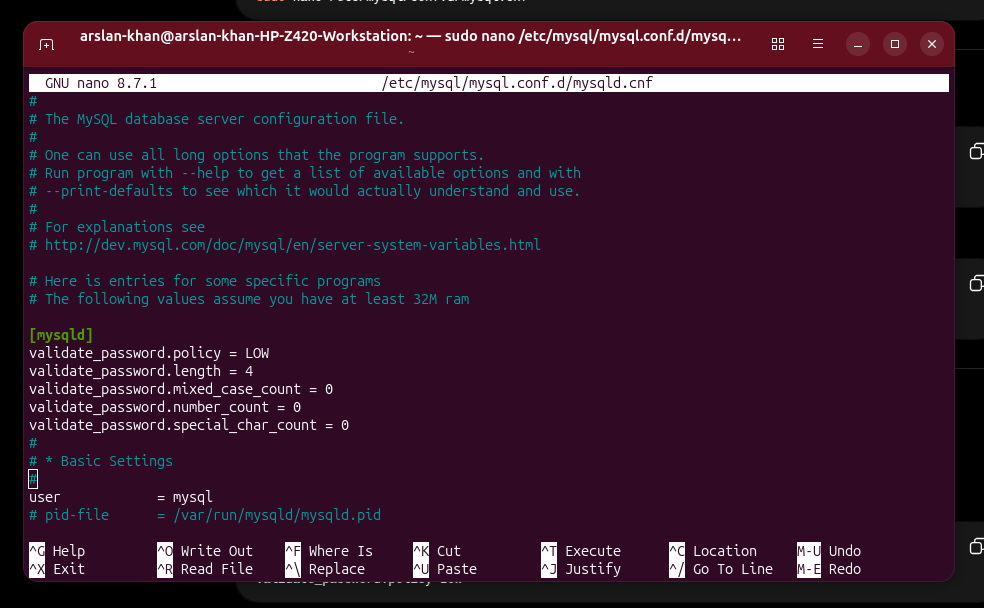This screenshot has height=608, width=984.
Task: Choose the ^R Read File shortcut
Action: [205, 569]
